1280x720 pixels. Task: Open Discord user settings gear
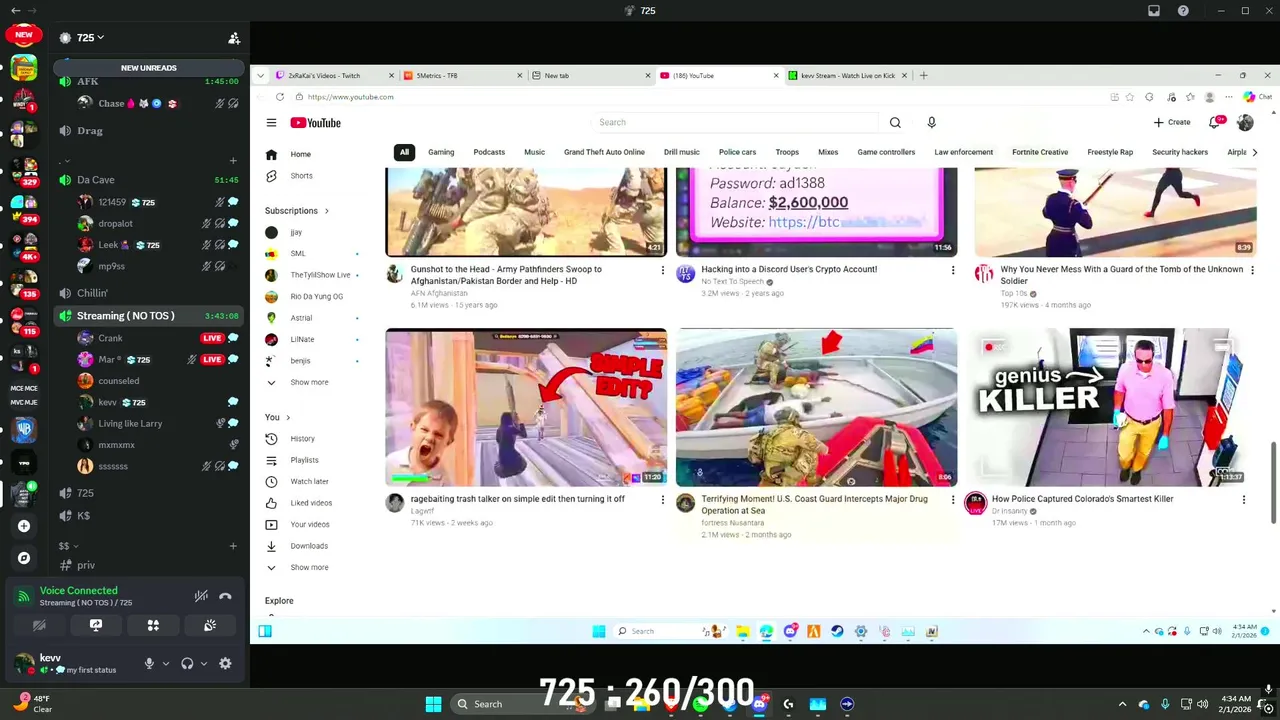225,663
